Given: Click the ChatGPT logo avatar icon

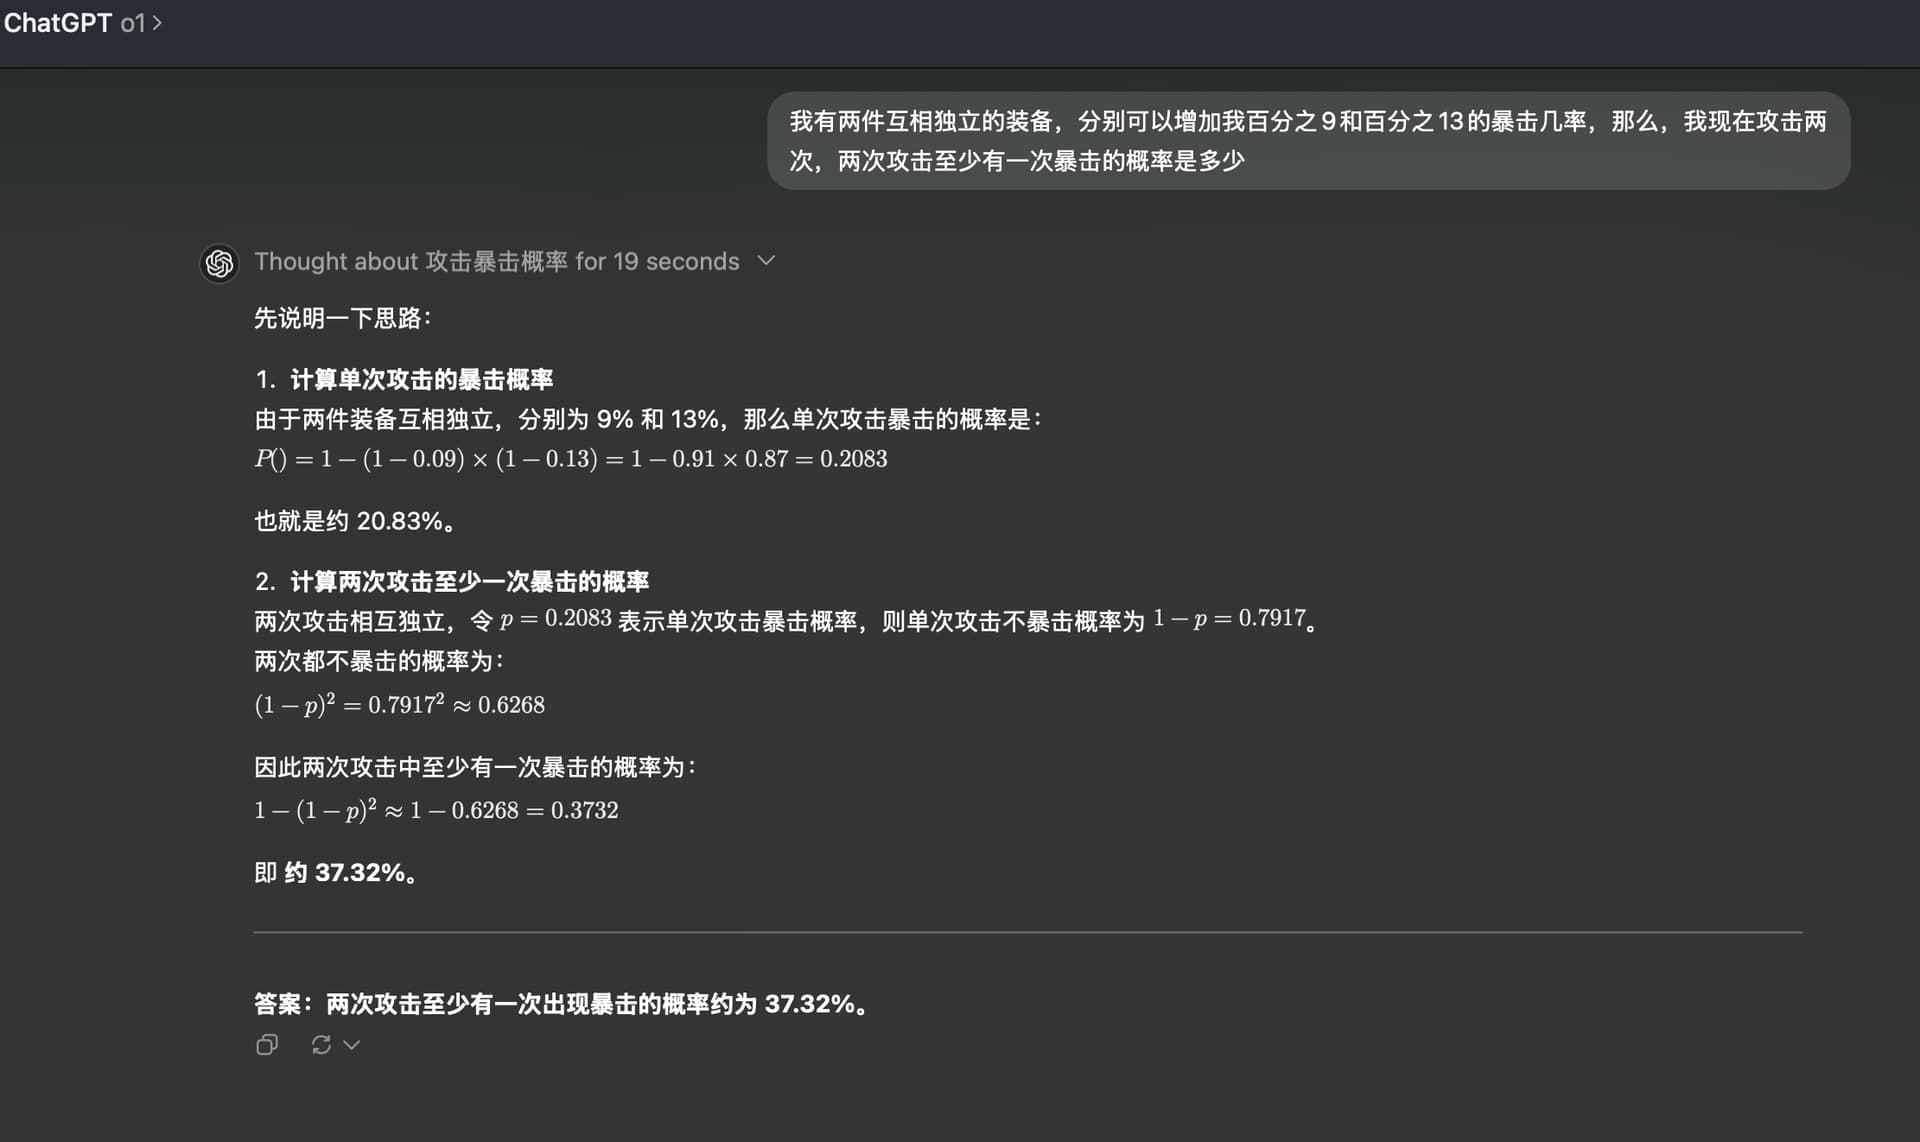Looking at the screenshot, I should pyautogui.click(x=219, y=263).
